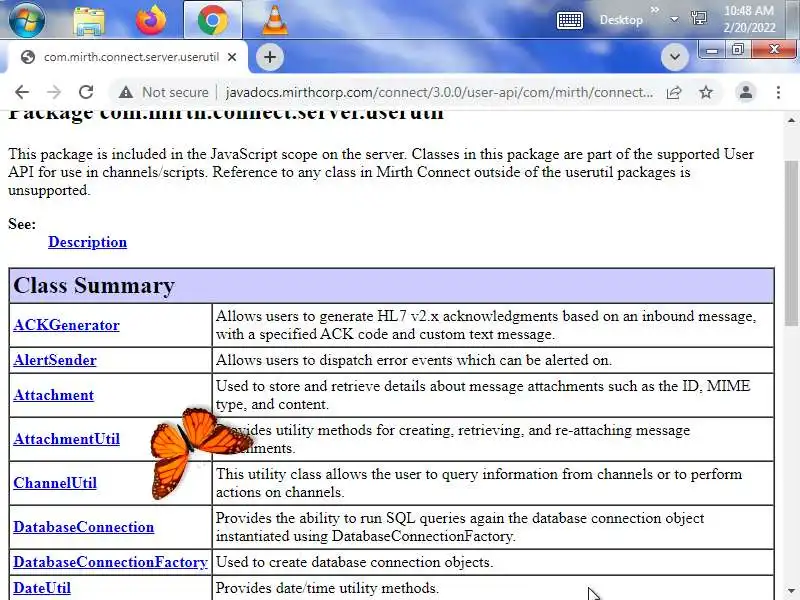Screen dimensions: 800x600
Task: Open the Attachment class link
Action: (54, 395)
